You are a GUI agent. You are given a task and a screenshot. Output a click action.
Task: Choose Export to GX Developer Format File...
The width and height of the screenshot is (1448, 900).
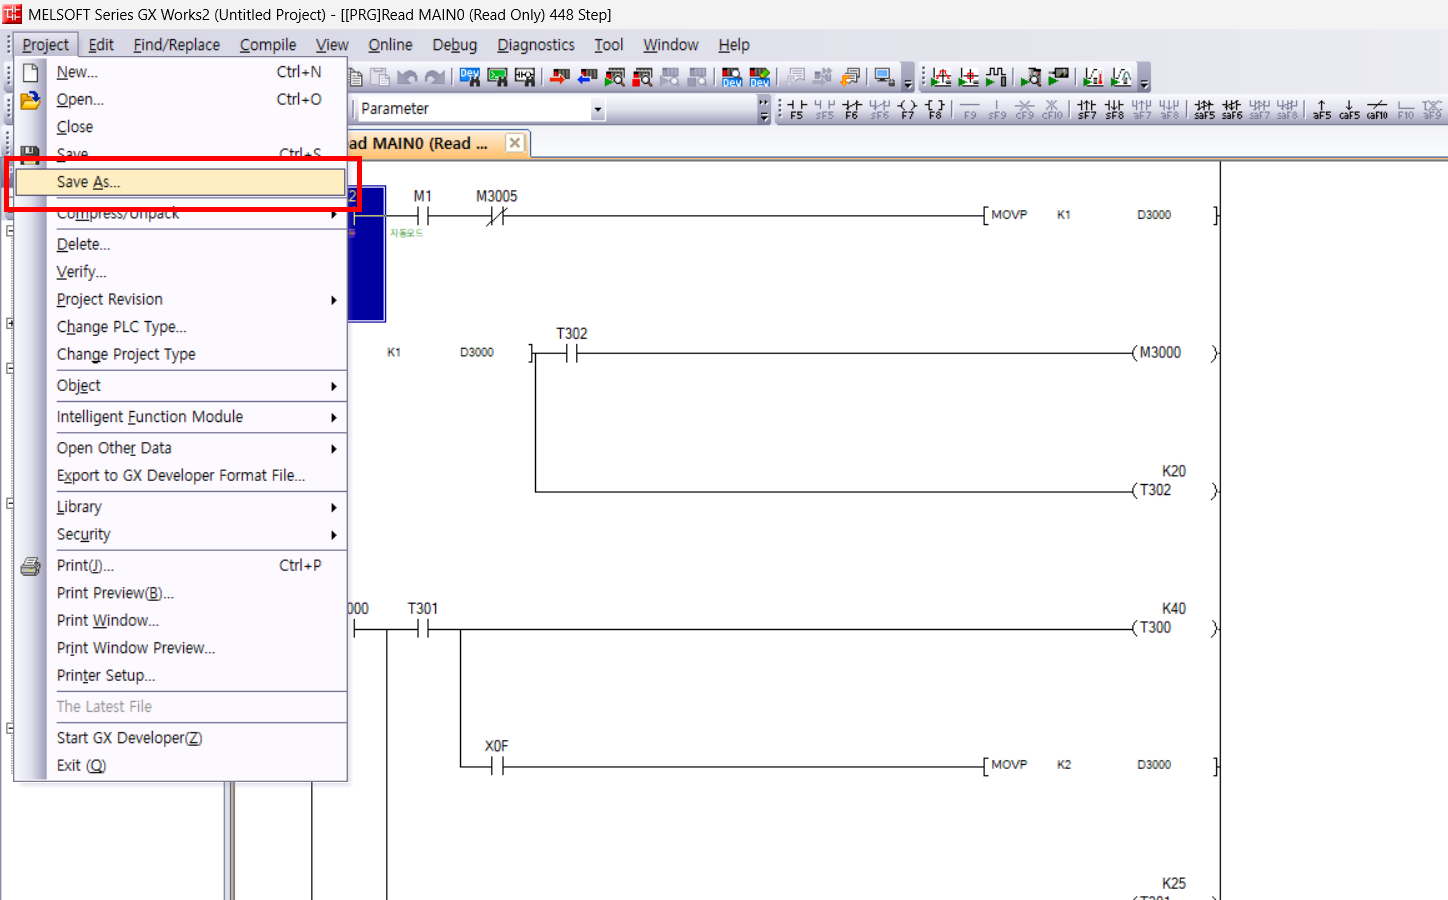(180, 476)
